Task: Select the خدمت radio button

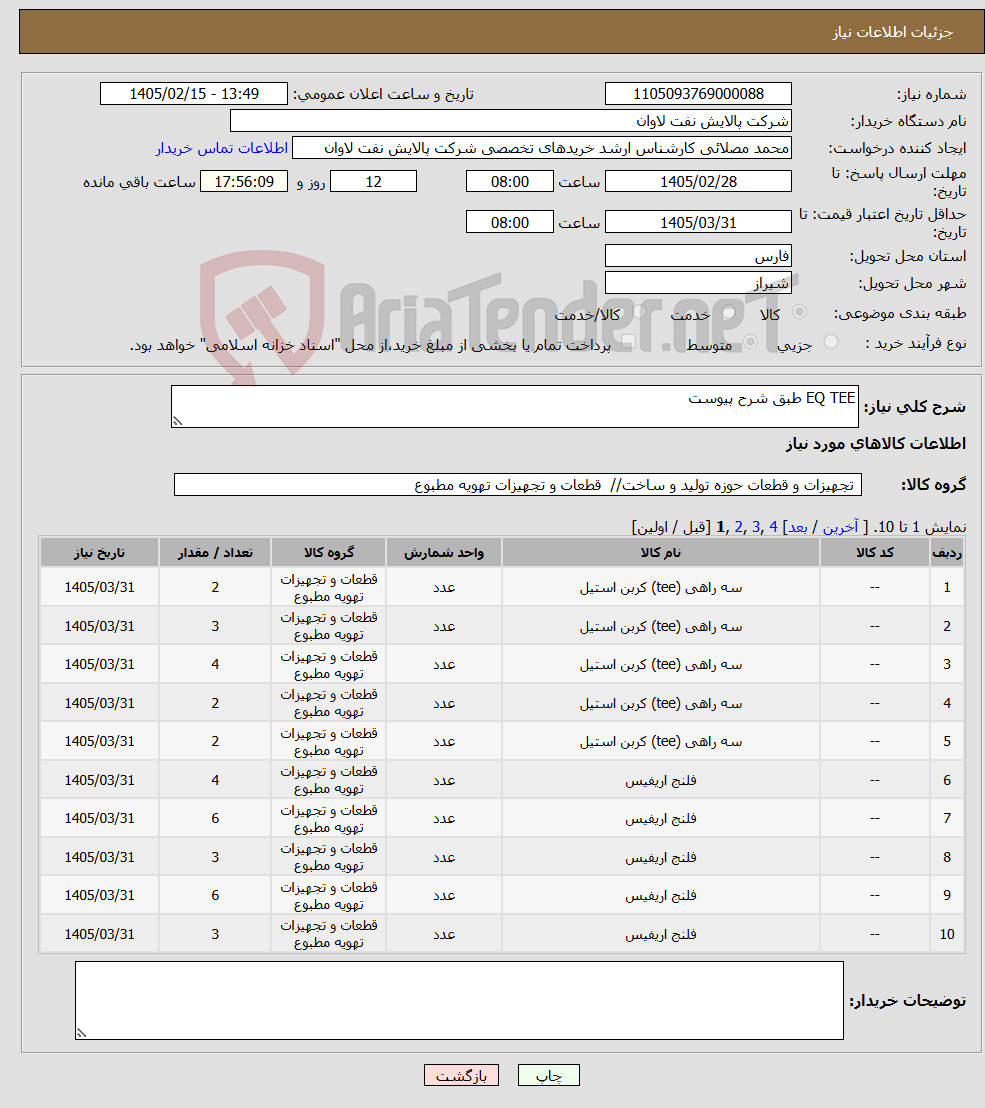Action: click(729, 312)
